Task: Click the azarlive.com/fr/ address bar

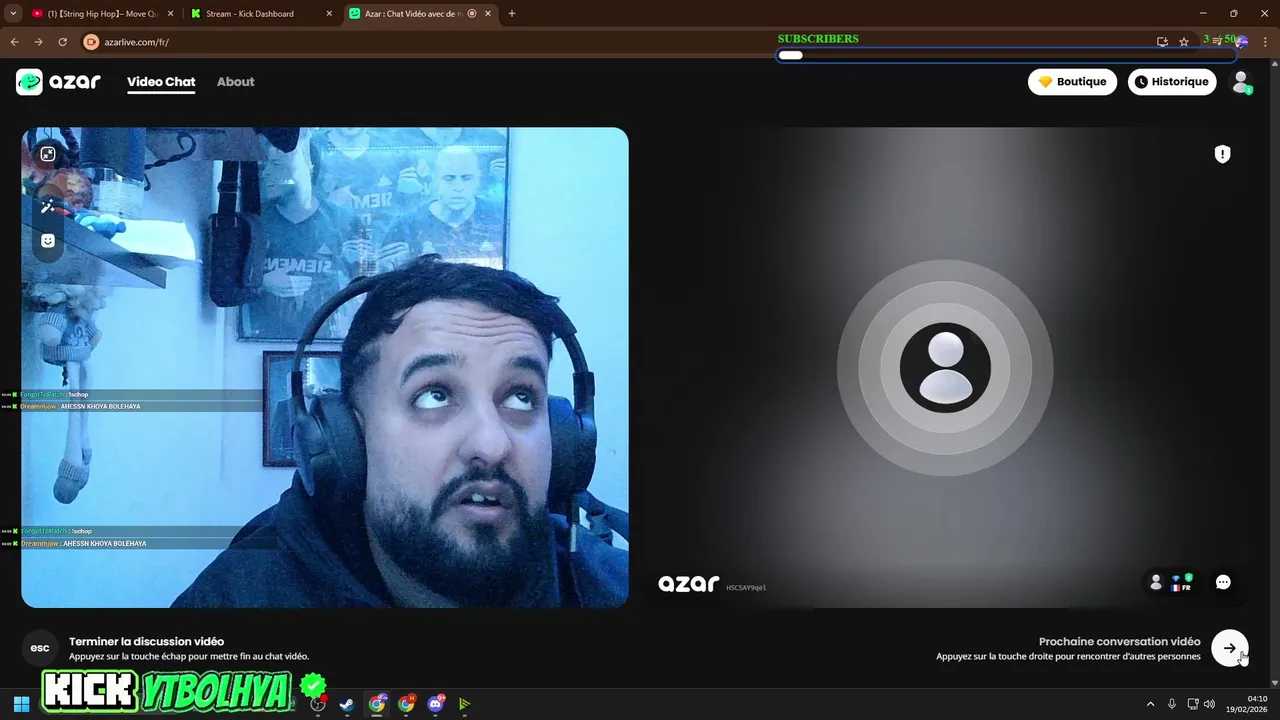Action: click(136, 42)
